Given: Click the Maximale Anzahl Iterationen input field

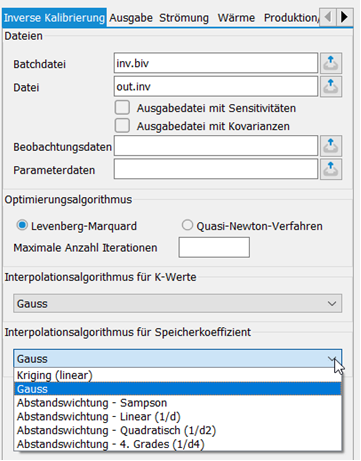Looking at the screenshot, I should (x=214, y=247).
